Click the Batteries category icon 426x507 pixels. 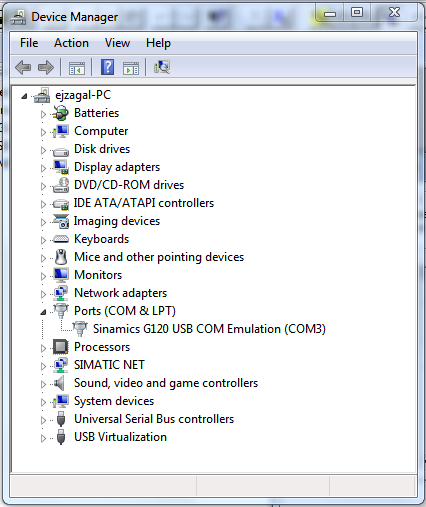61,113
